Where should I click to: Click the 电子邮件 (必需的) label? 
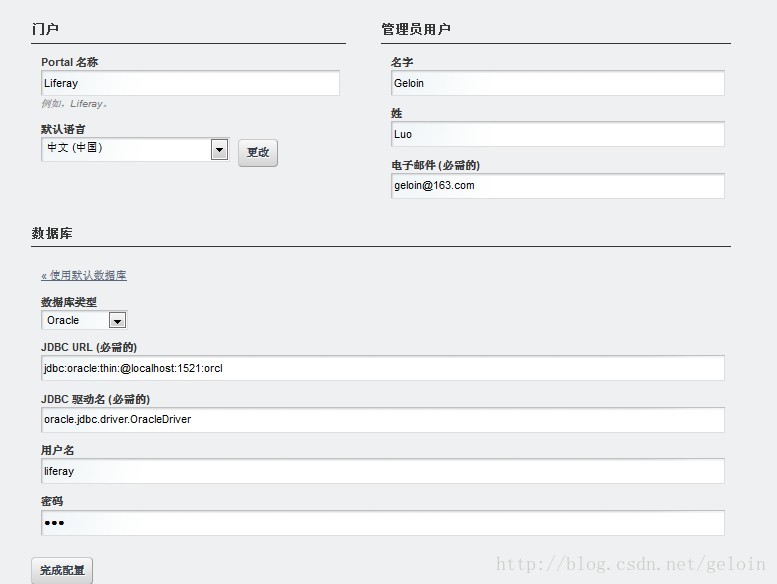(436, 165)
